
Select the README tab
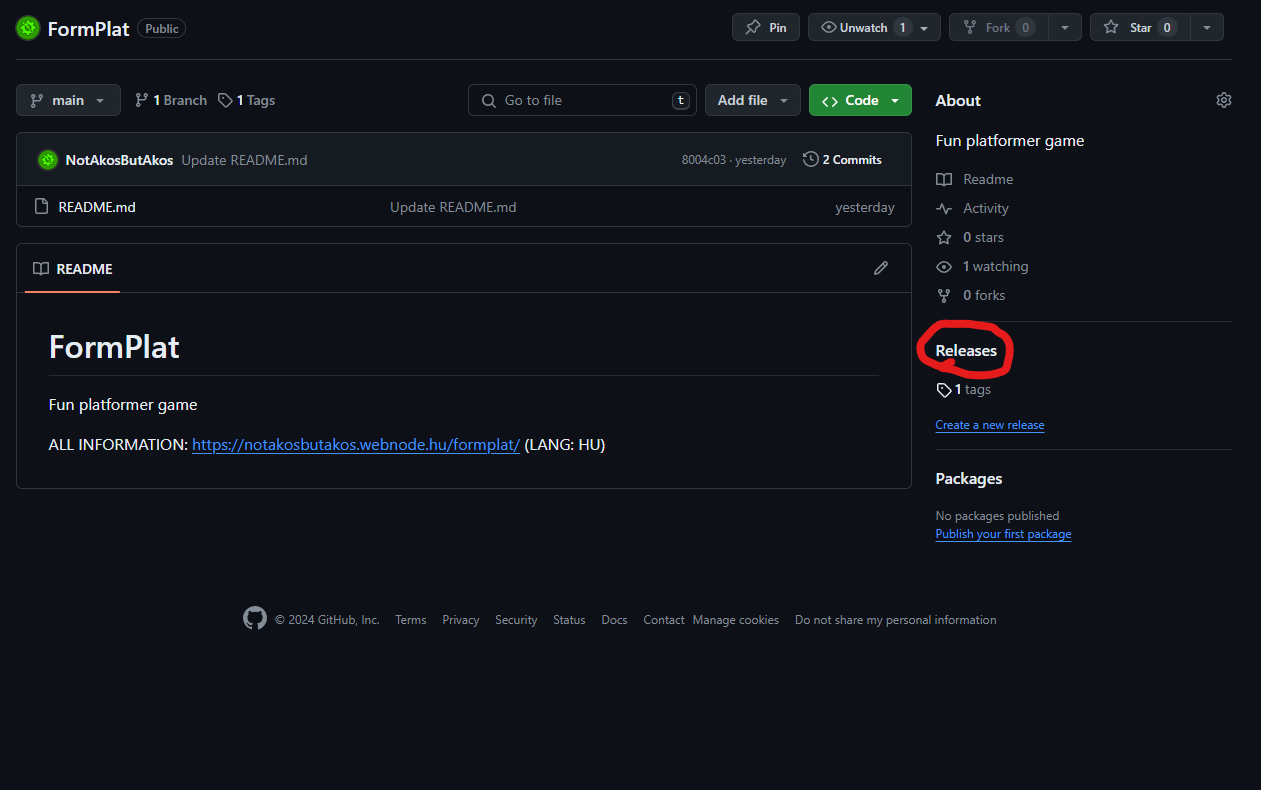click(x=73, y=269)
